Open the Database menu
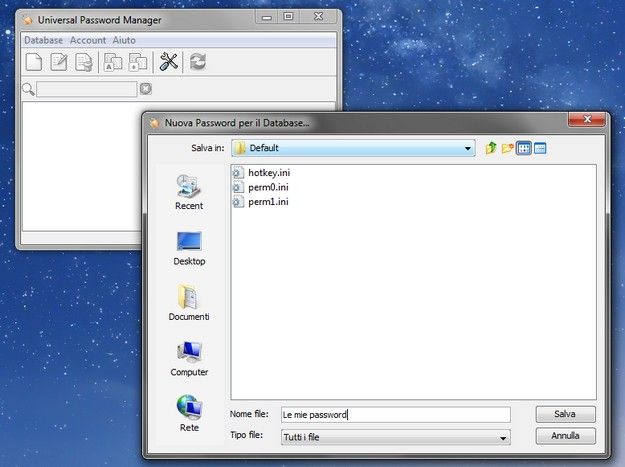625x467 pixels. pyautogui.click(x=43, y=40)
